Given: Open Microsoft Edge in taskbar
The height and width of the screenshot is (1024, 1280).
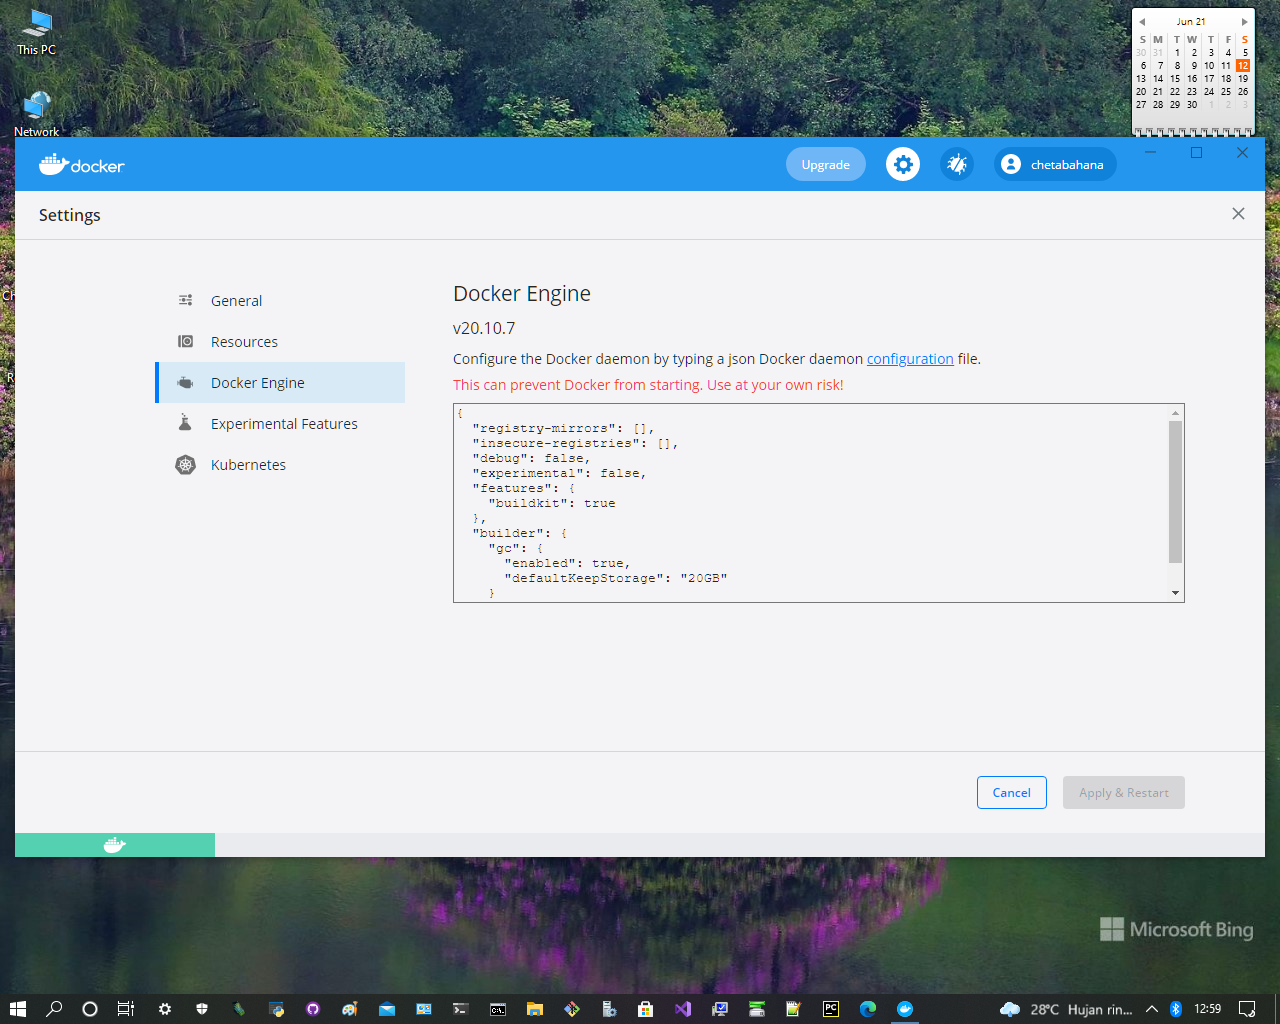Looking at the screenshot, I should click(x=868, y=1009).
